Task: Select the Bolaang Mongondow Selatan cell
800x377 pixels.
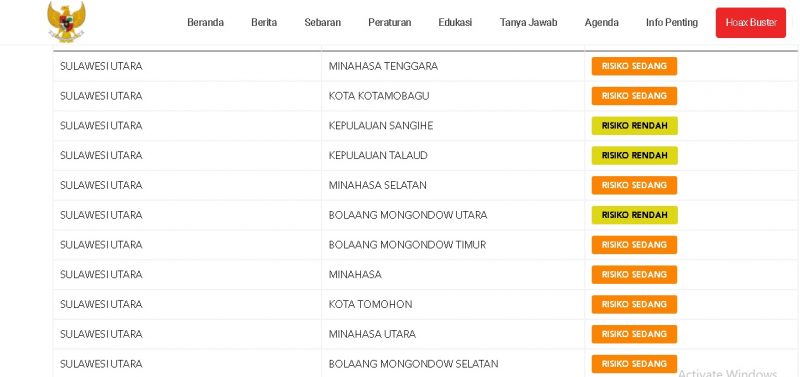Action: click(x=453, y=364)
